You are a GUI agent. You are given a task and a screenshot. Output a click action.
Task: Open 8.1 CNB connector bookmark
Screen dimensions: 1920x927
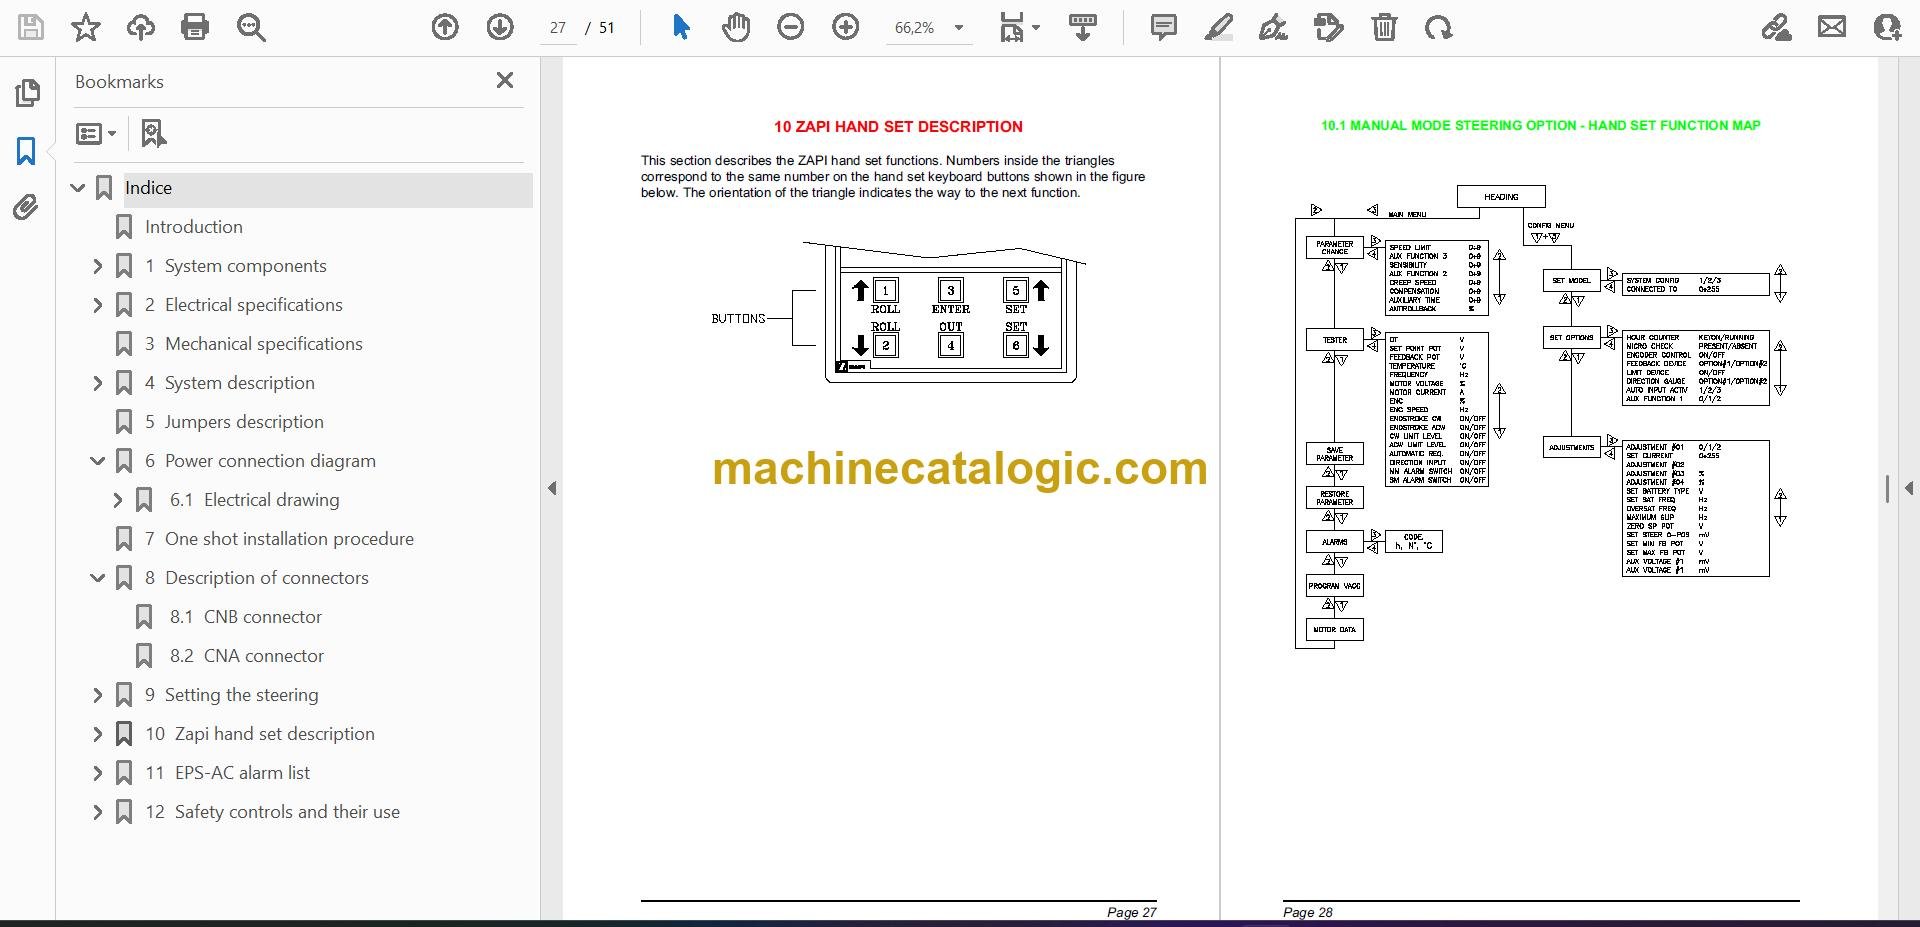pos(246,617)
